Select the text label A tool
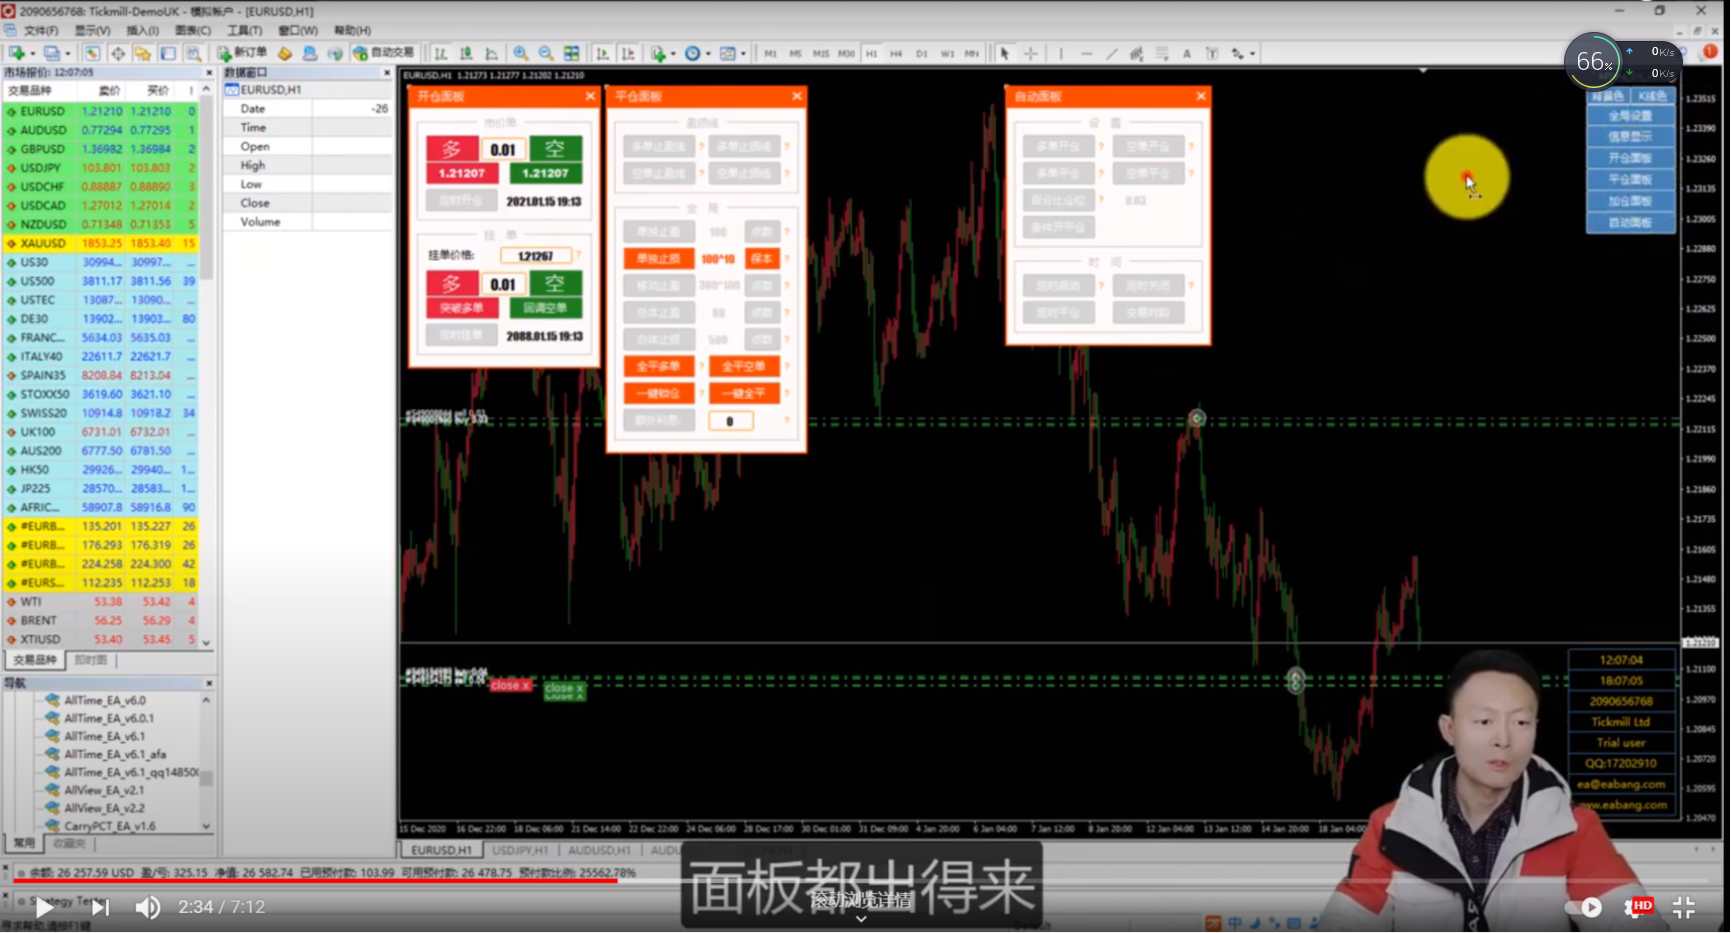The image size is (1731, 933). click(x=1187, y=53)
